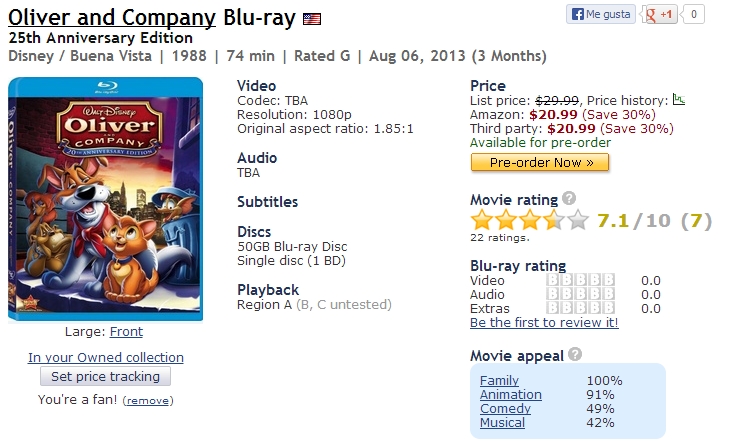Open In your Owned collection link
Screen dimensions: 737x441
[x=106, y=357]
